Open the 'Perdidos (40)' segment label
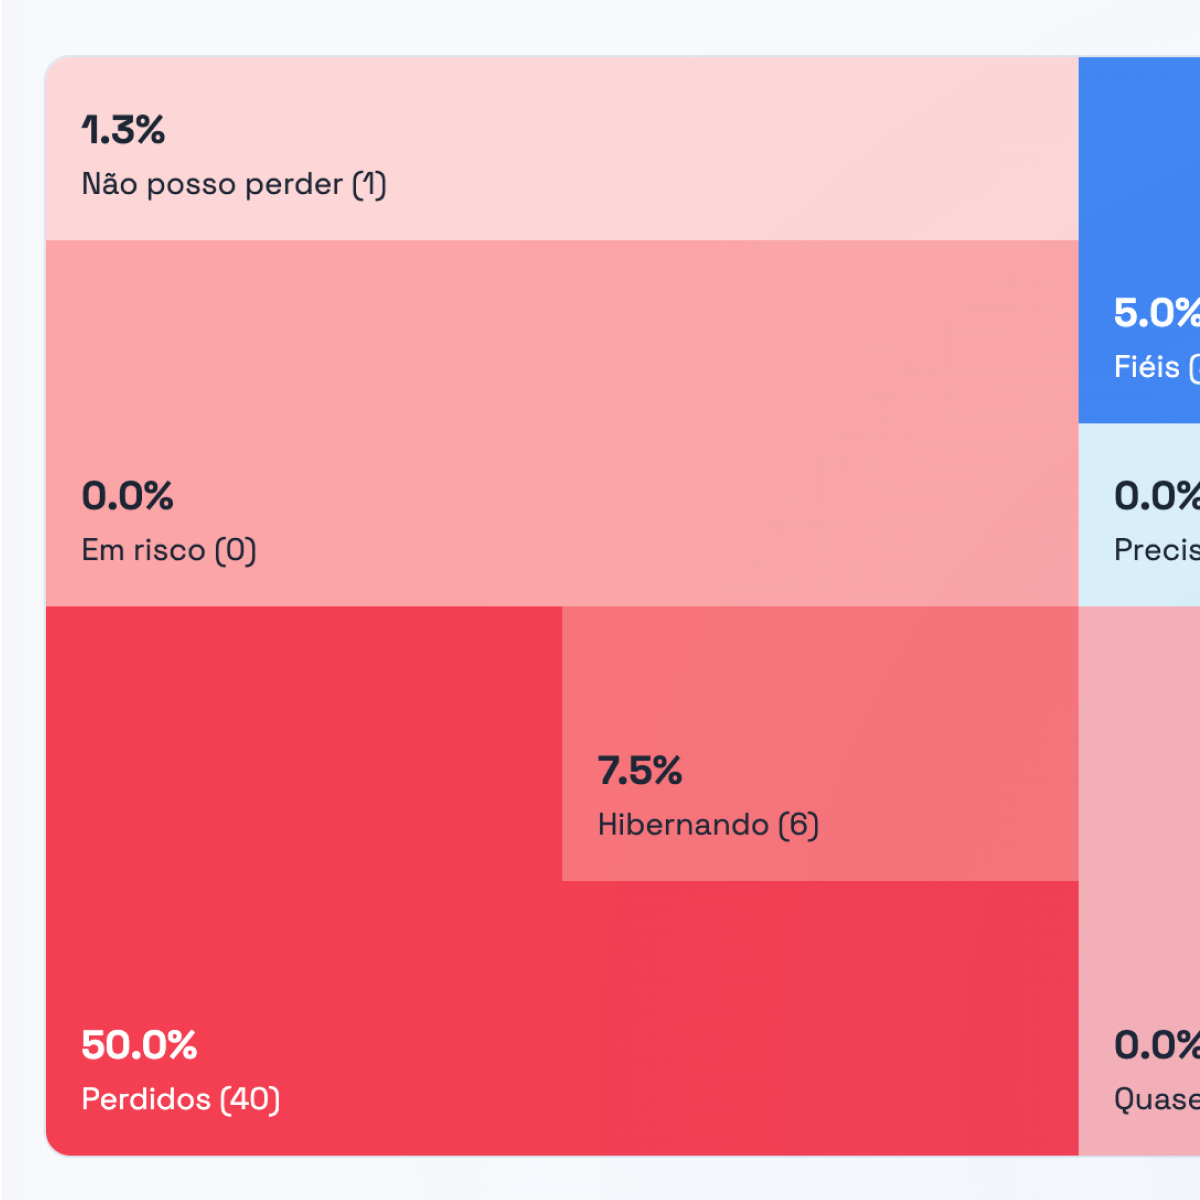 point(181,1099)
